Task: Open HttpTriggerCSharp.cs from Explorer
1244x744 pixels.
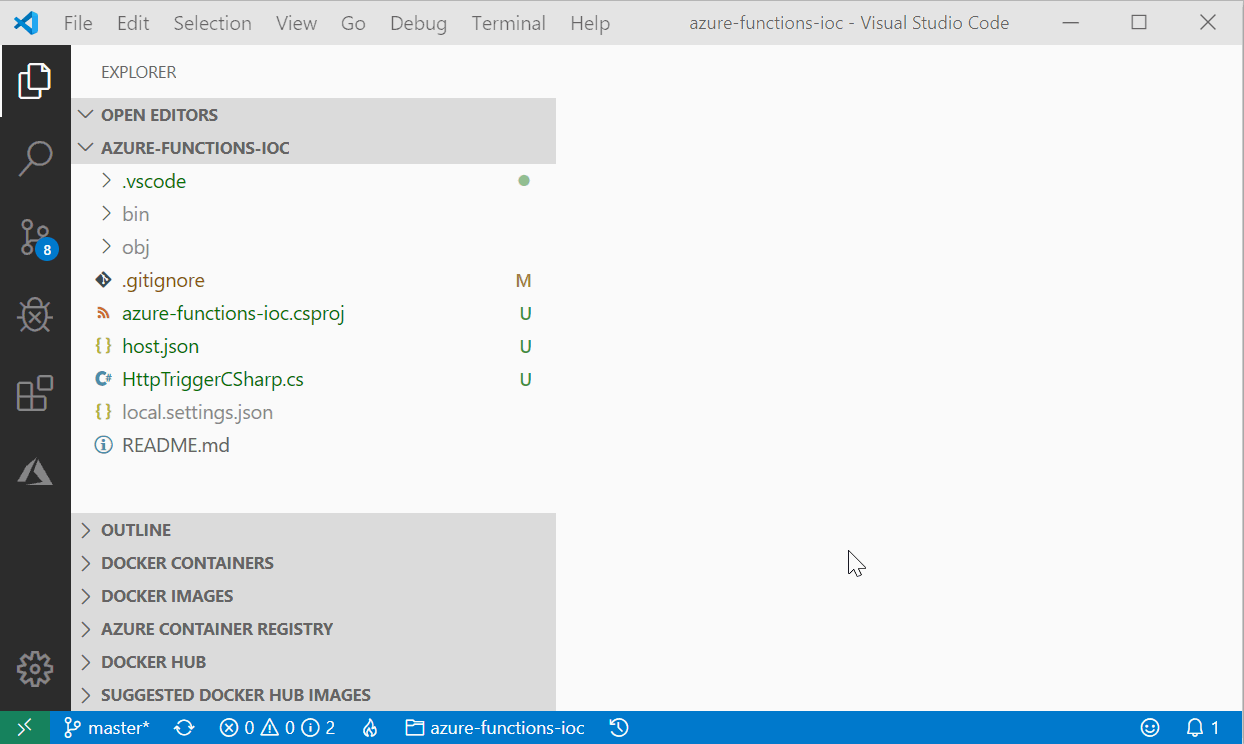Action: point(212,378)
